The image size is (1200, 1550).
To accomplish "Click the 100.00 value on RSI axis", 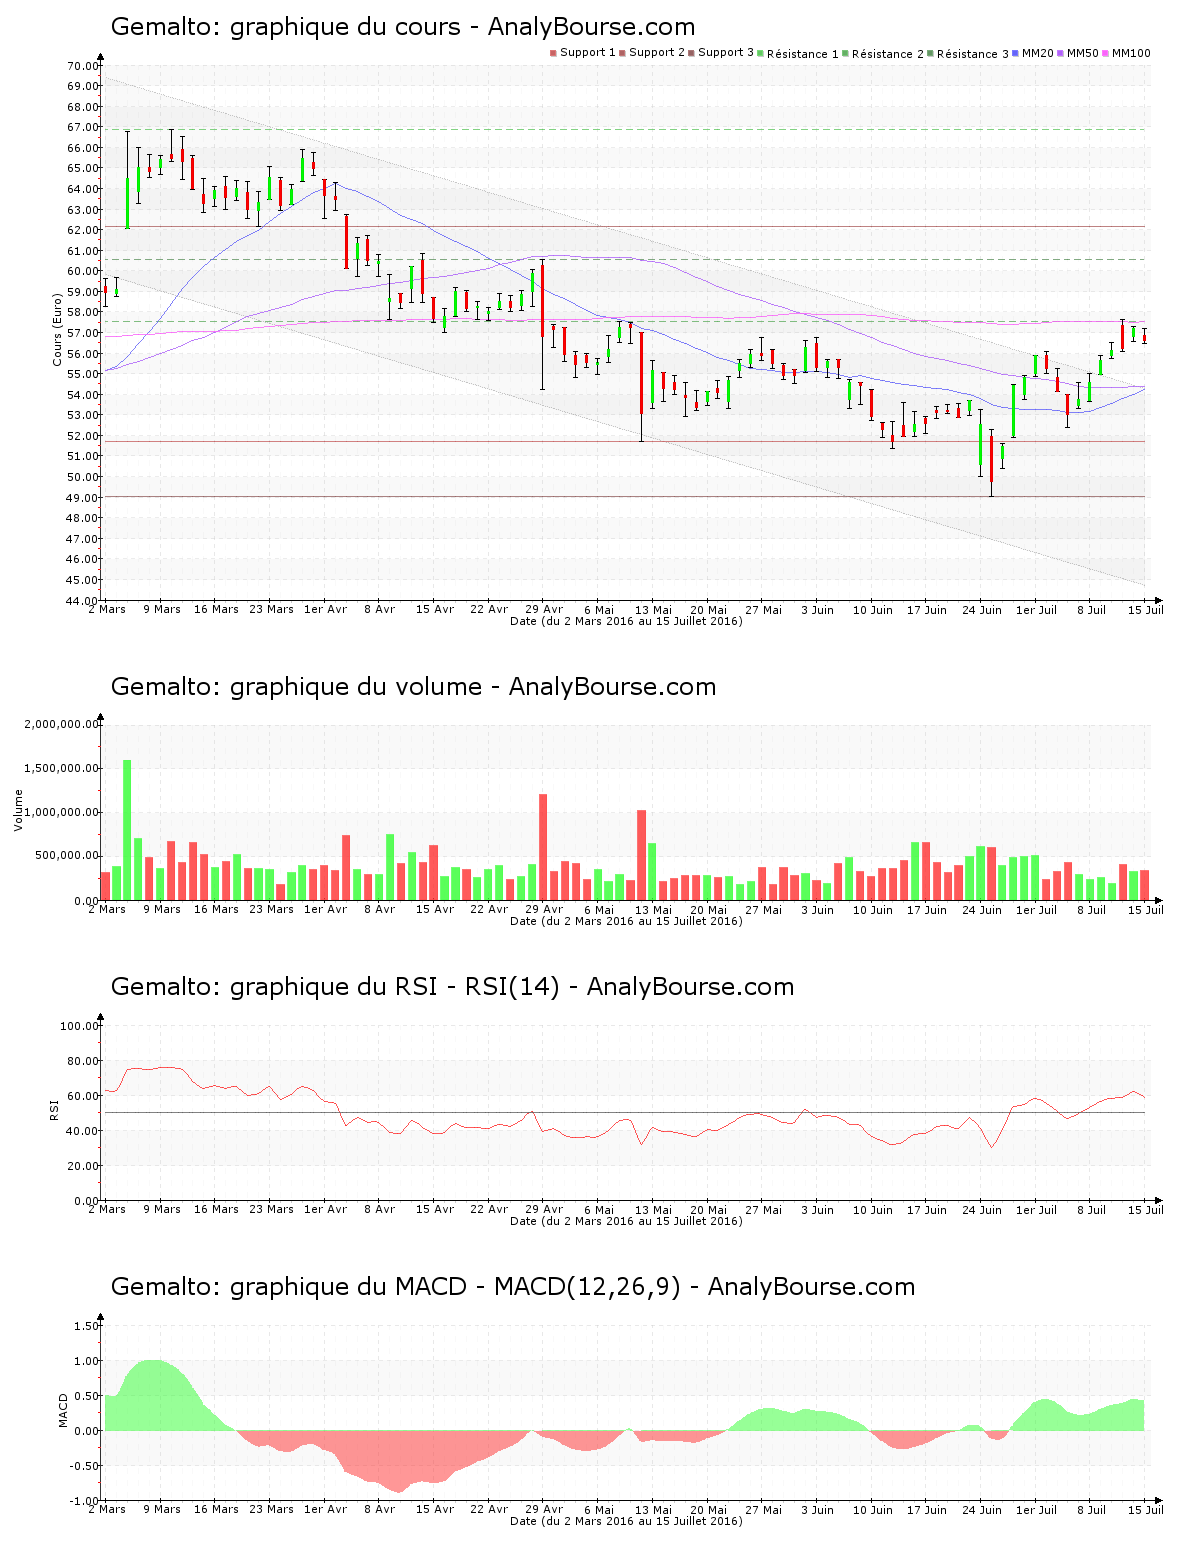I will pos(80,1026).
